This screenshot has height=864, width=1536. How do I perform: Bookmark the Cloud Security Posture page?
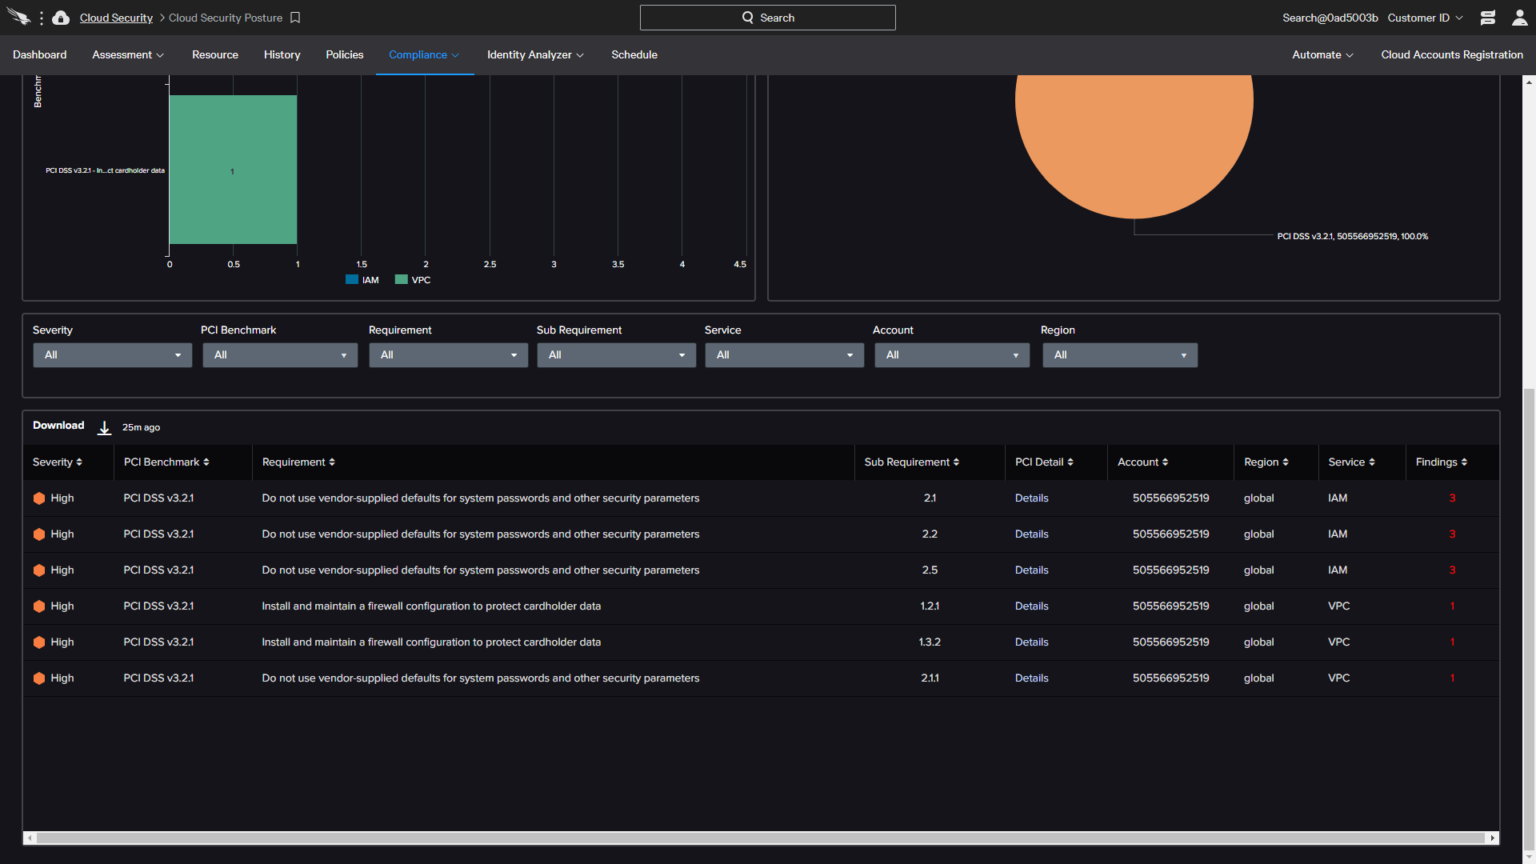[x=293, y=17]
